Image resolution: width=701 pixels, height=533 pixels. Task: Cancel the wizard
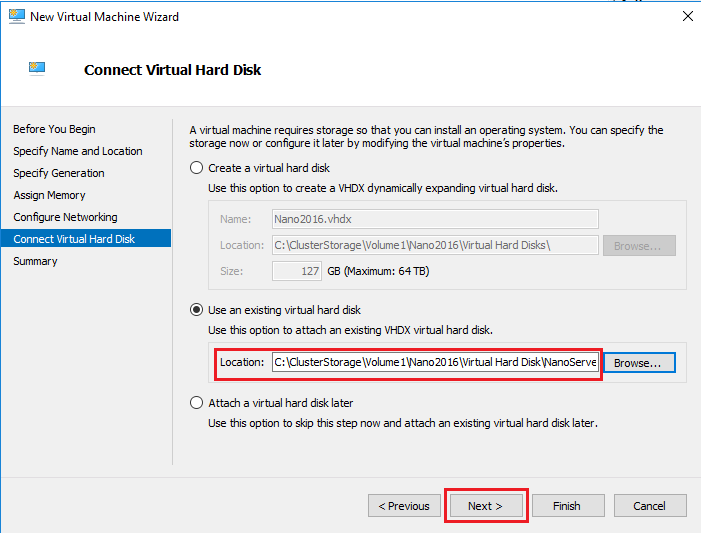tap(649, 506)
